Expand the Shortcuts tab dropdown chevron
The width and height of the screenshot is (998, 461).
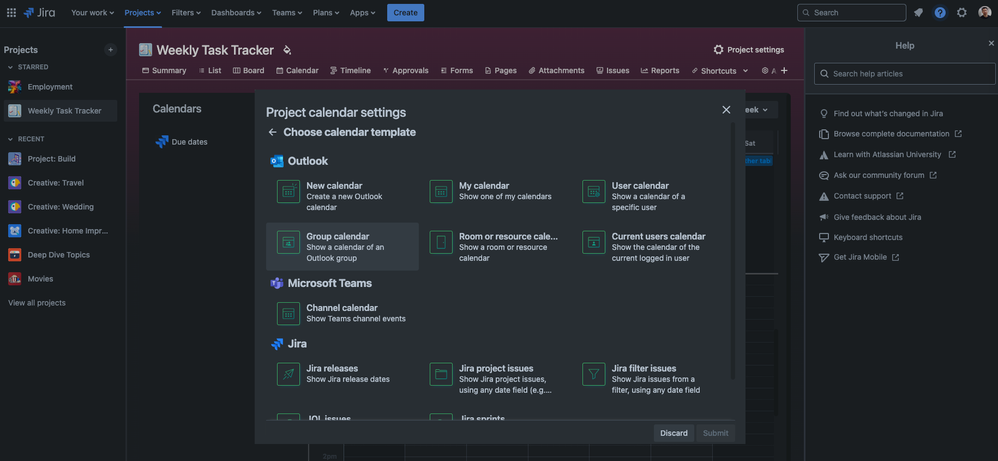click(x=745, y=71)
